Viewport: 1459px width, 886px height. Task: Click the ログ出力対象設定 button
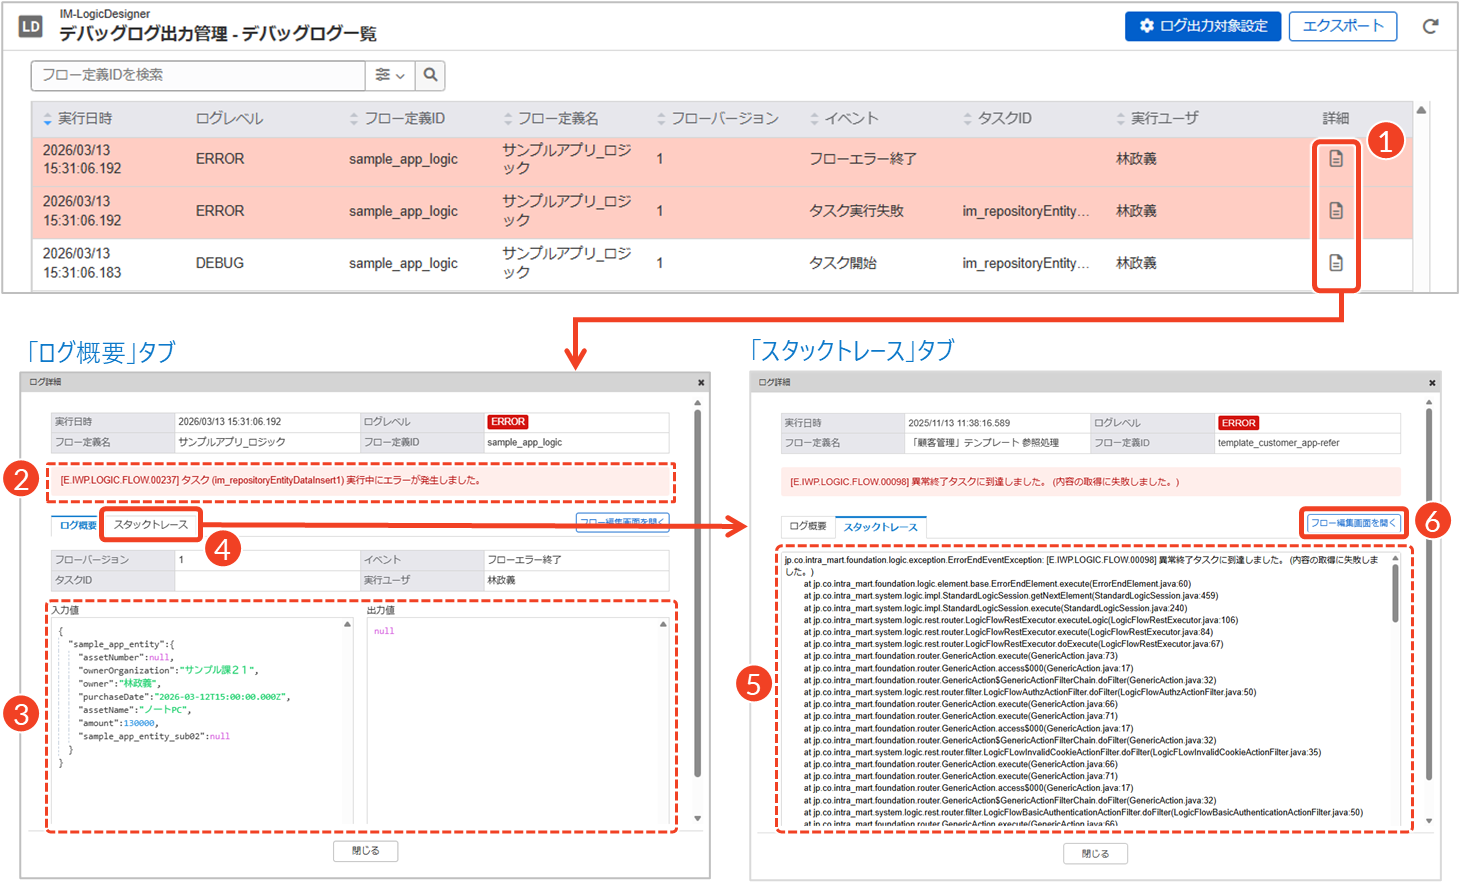(x=1202, y=26)
